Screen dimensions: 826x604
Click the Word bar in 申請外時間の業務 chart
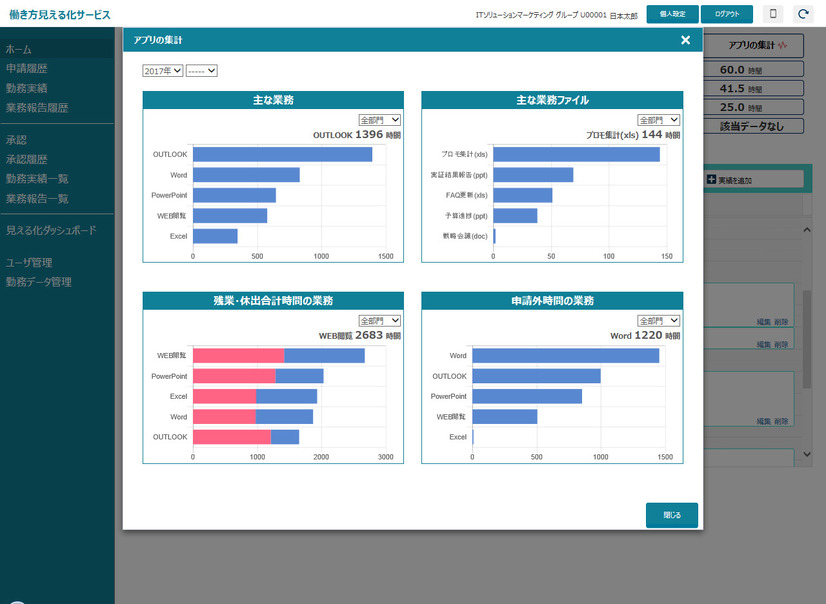566,355
